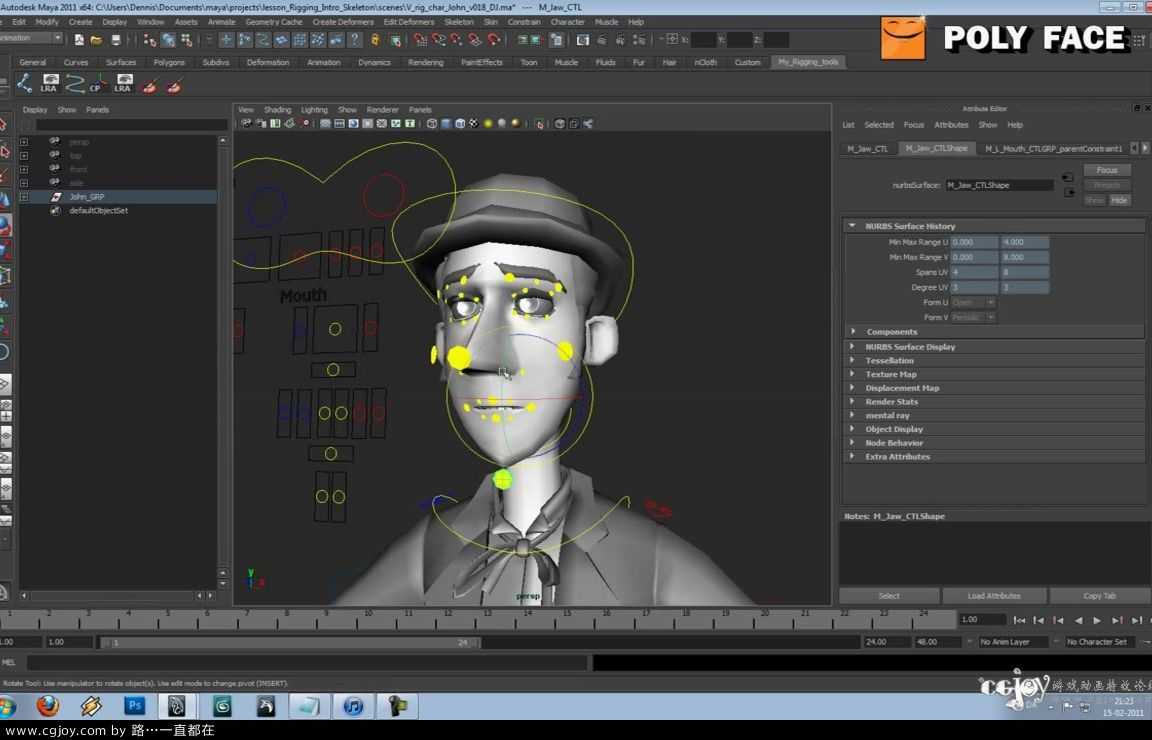
Task: Open the Skeleton menu
Action: click(x=459, y=22)
